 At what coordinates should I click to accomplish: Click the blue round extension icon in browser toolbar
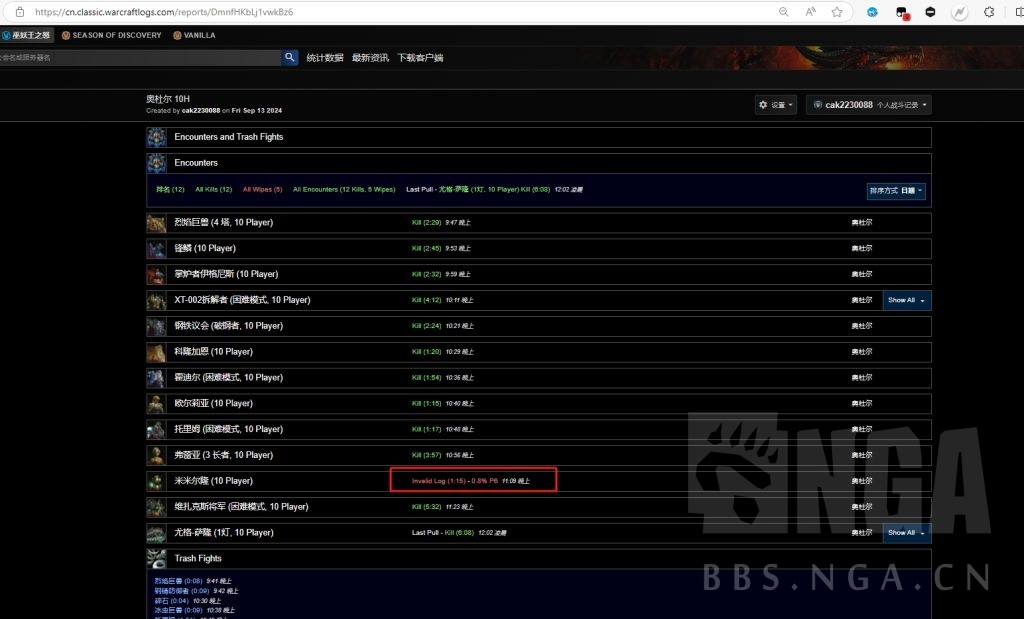[872, 12]
